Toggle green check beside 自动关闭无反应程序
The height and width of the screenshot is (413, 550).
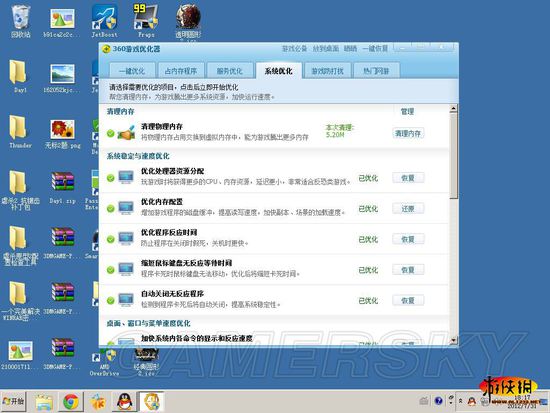[x=110, y=300]
